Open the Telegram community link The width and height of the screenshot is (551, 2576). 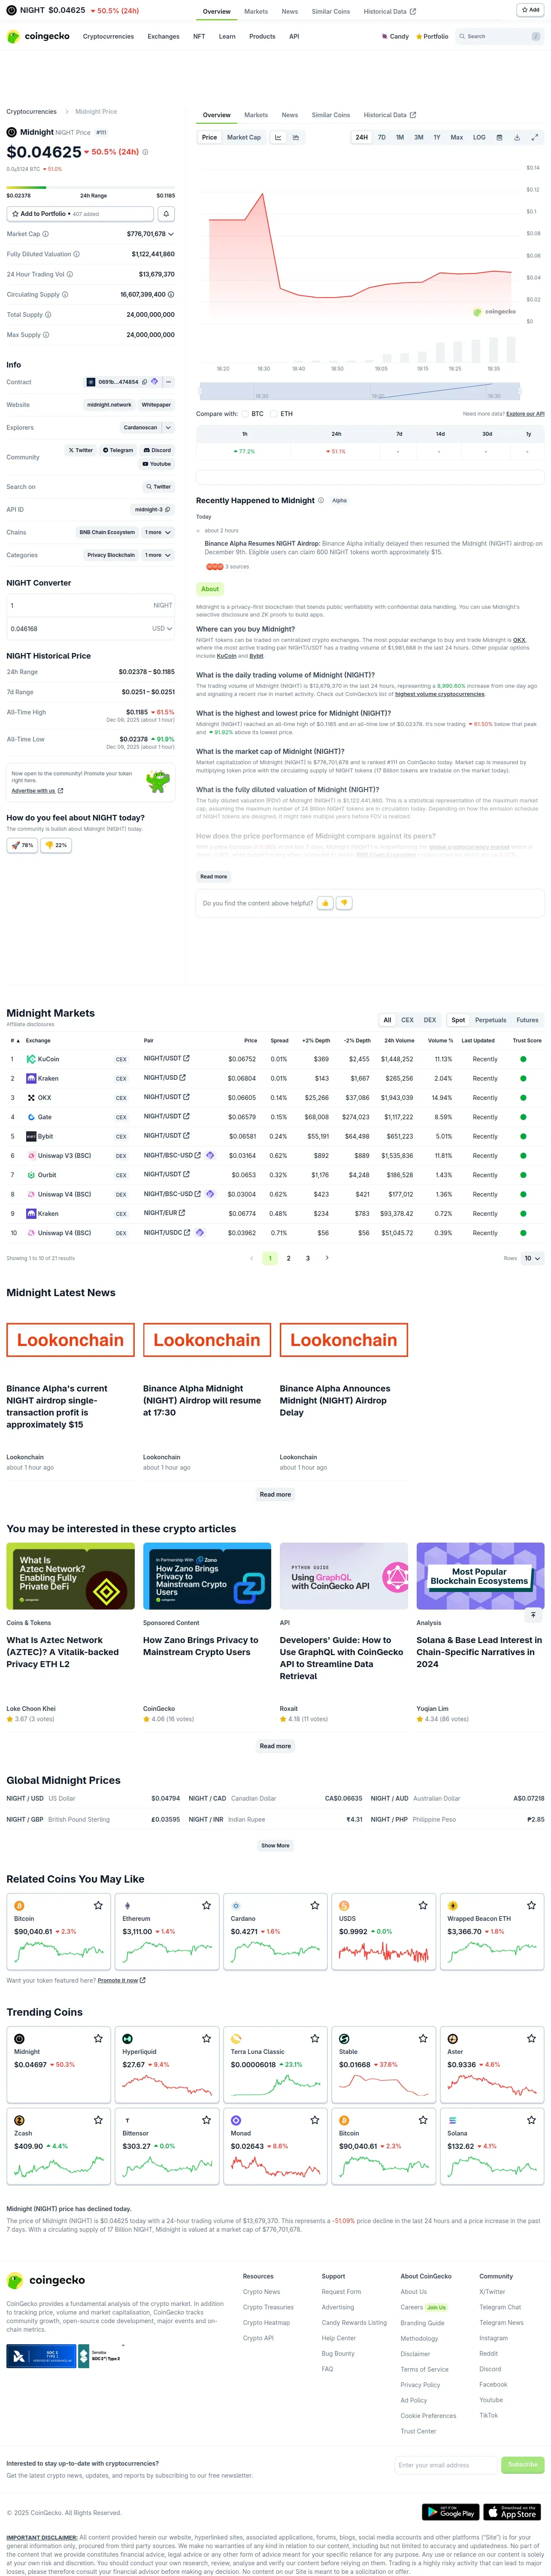[x=118, y=450]
